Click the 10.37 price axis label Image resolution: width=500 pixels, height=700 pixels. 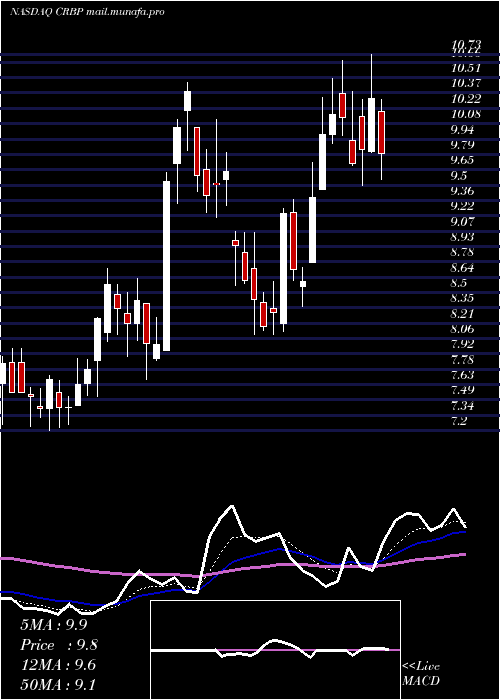click(x=466, y=83)
